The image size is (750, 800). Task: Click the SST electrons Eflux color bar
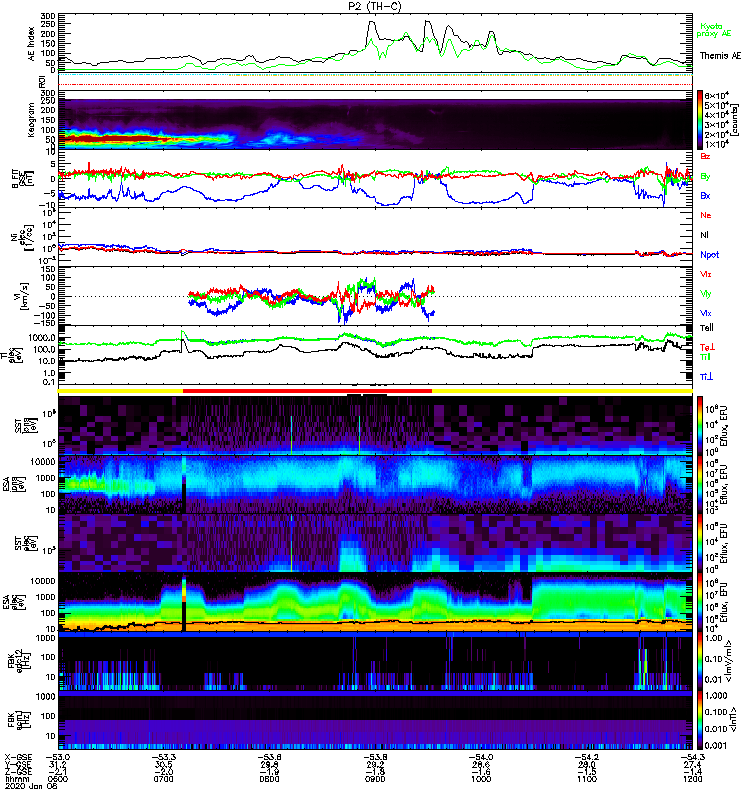(700, 543)
